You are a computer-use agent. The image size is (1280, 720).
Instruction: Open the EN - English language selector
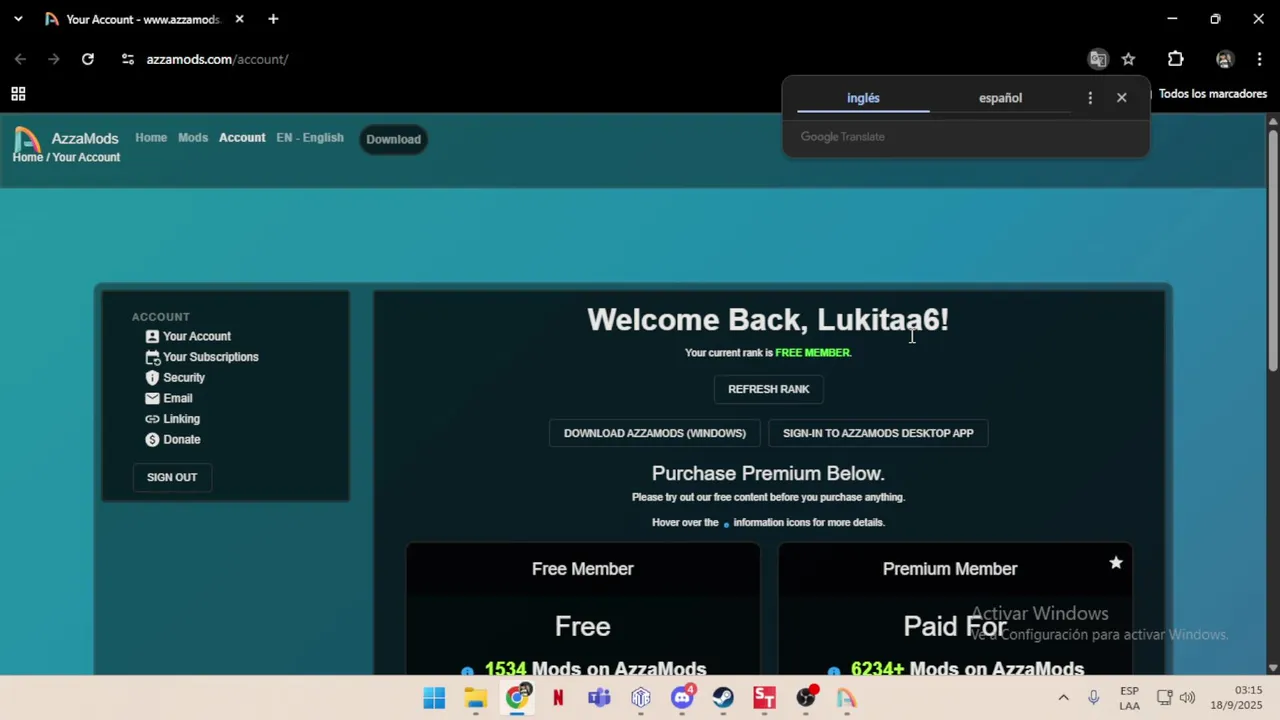click(310, 138)
